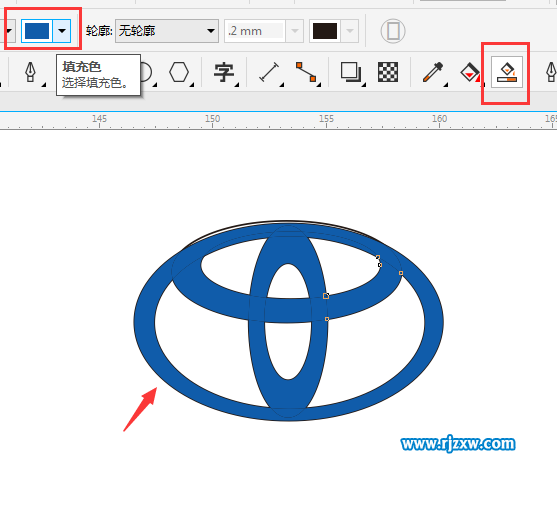Click the ruler mark labeled 145
Viewport: 557px width, 505px height.
pos(99,119)
